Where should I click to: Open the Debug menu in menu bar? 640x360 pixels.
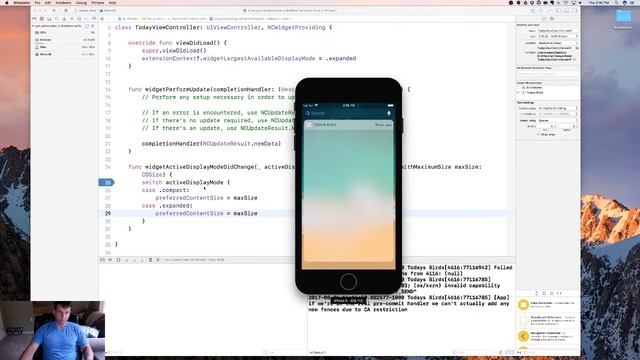pyautogui.click(x=81, y=2)
